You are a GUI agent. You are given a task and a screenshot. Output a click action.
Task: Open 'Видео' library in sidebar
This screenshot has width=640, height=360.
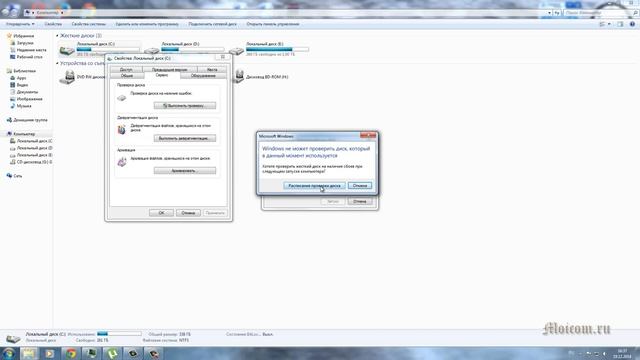[22, 85]
